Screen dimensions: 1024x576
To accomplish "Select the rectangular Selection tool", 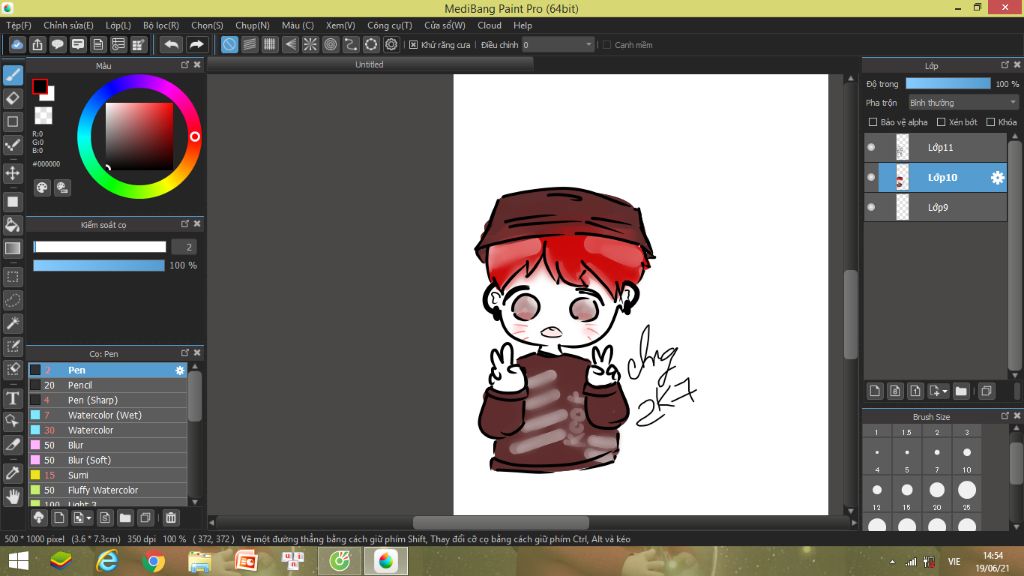I will 13,277.
